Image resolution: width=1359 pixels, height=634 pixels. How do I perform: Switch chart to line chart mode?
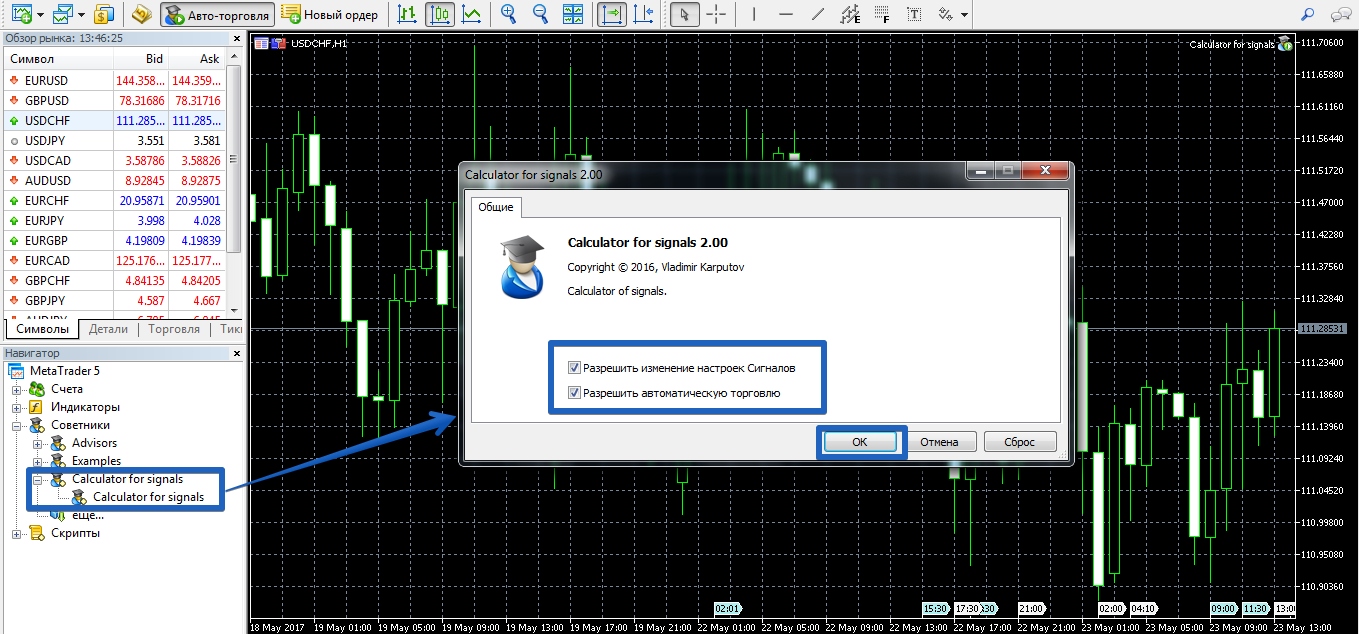[x=471, y=14]
